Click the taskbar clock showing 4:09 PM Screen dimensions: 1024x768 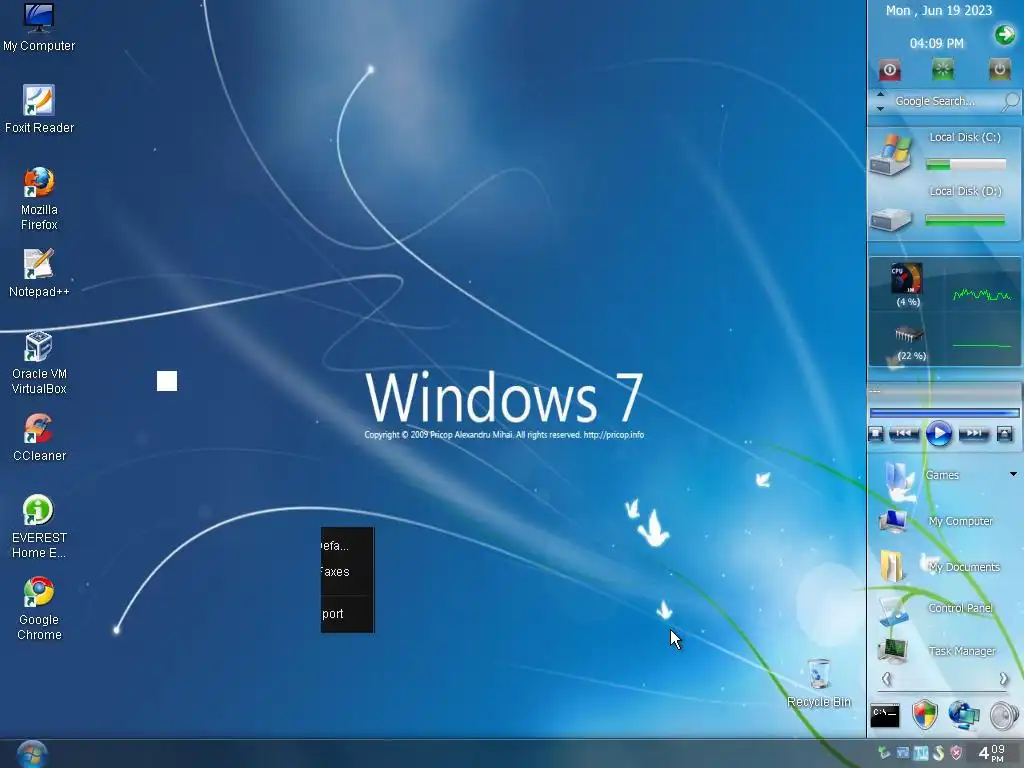click(x=991, y=753)
